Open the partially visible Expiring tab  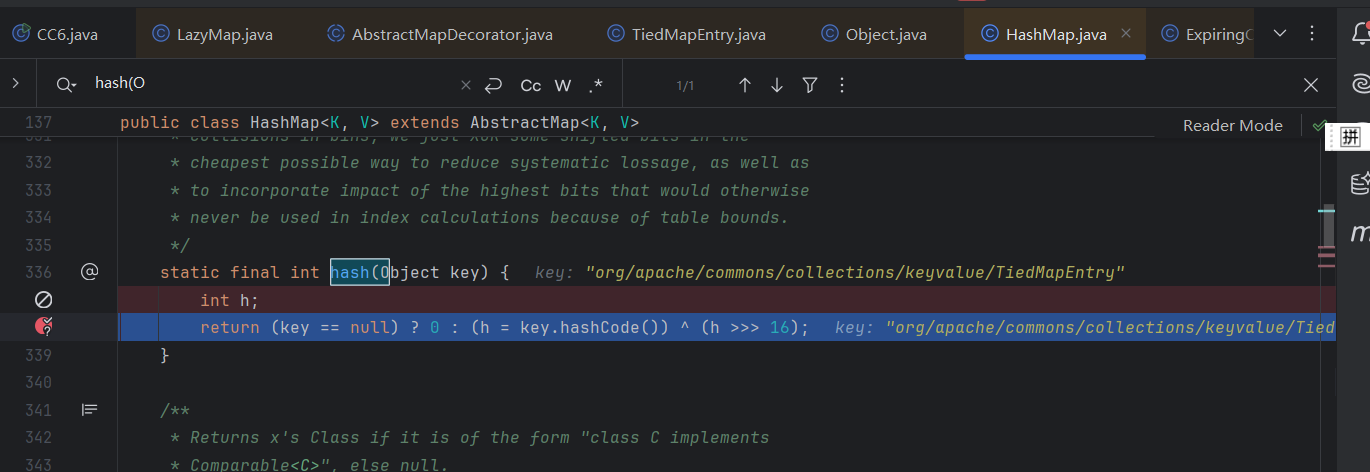click(1206, 34)
